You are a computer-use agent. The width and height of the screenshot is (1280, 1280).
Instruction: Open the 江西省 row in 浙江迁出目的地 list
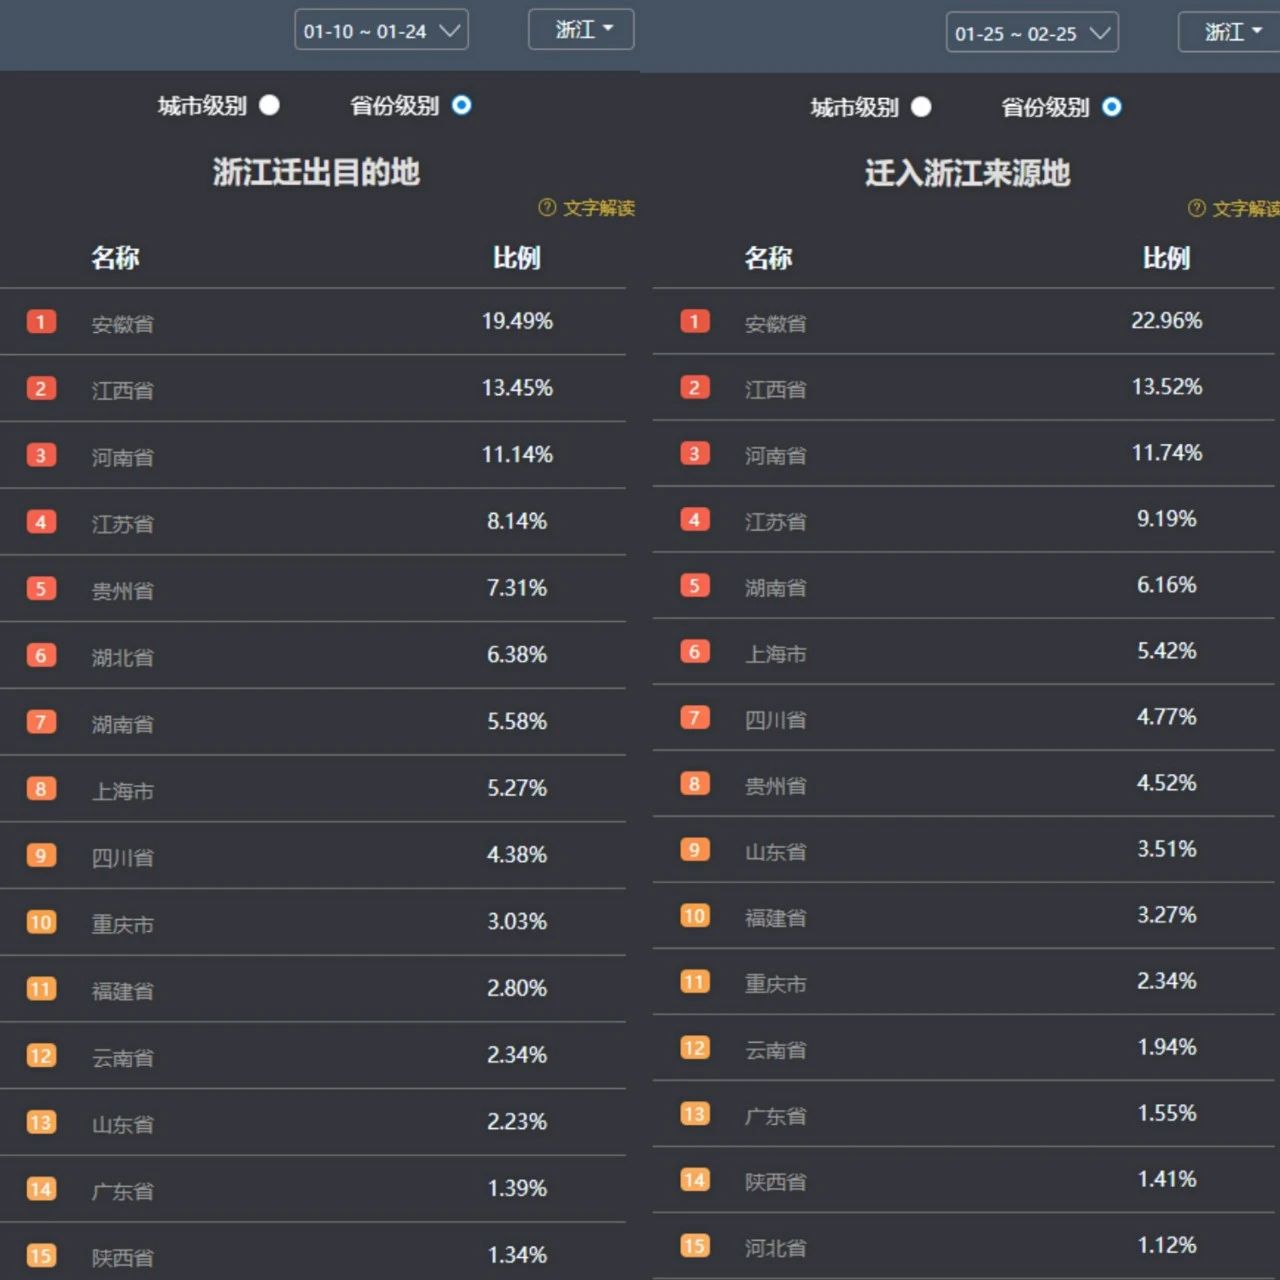[x=313, y=388]
